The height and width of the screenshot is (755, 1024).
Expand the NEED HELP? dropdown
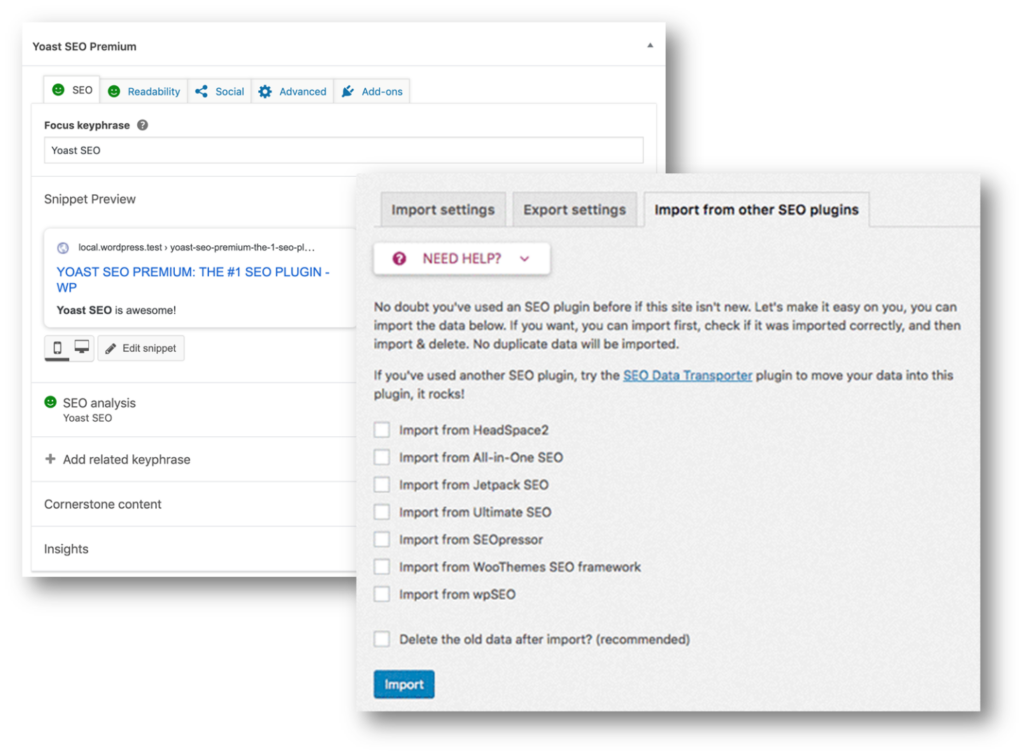[x=461, y=258]
